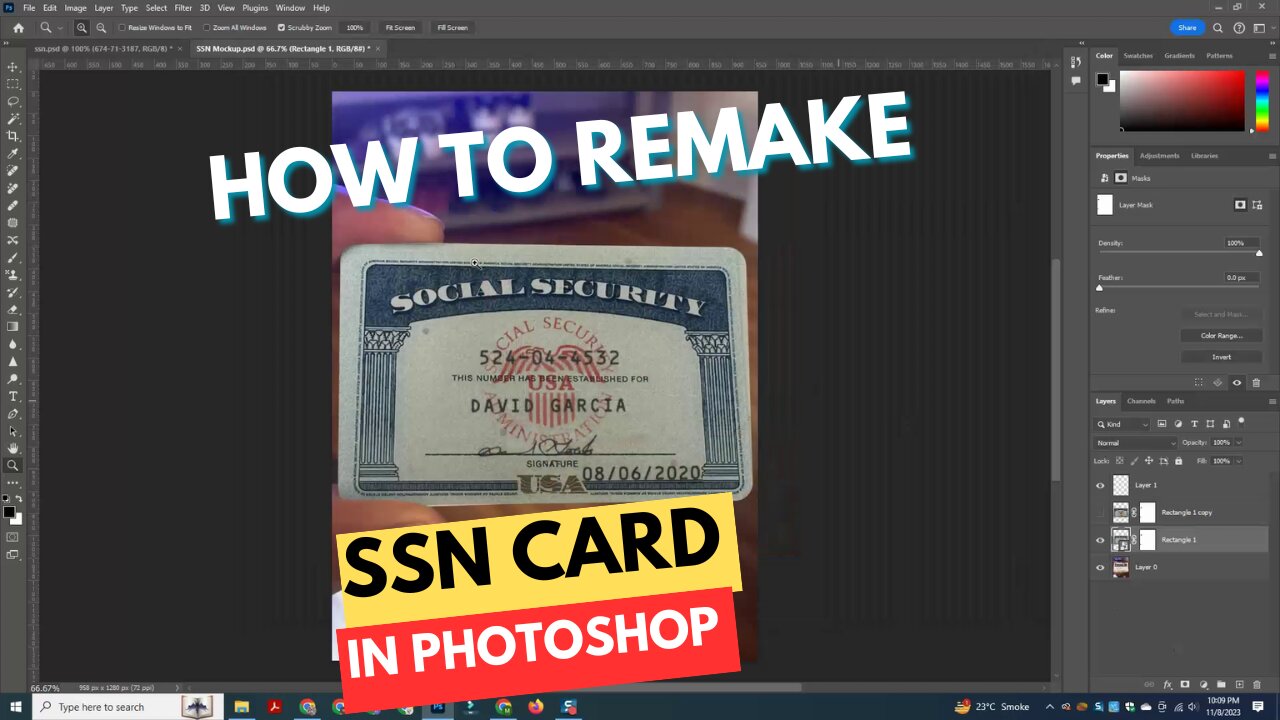This screenshot has width=1280, height=720.
Task: Click the Add layer style fx icon
Action: [1167, 685]
